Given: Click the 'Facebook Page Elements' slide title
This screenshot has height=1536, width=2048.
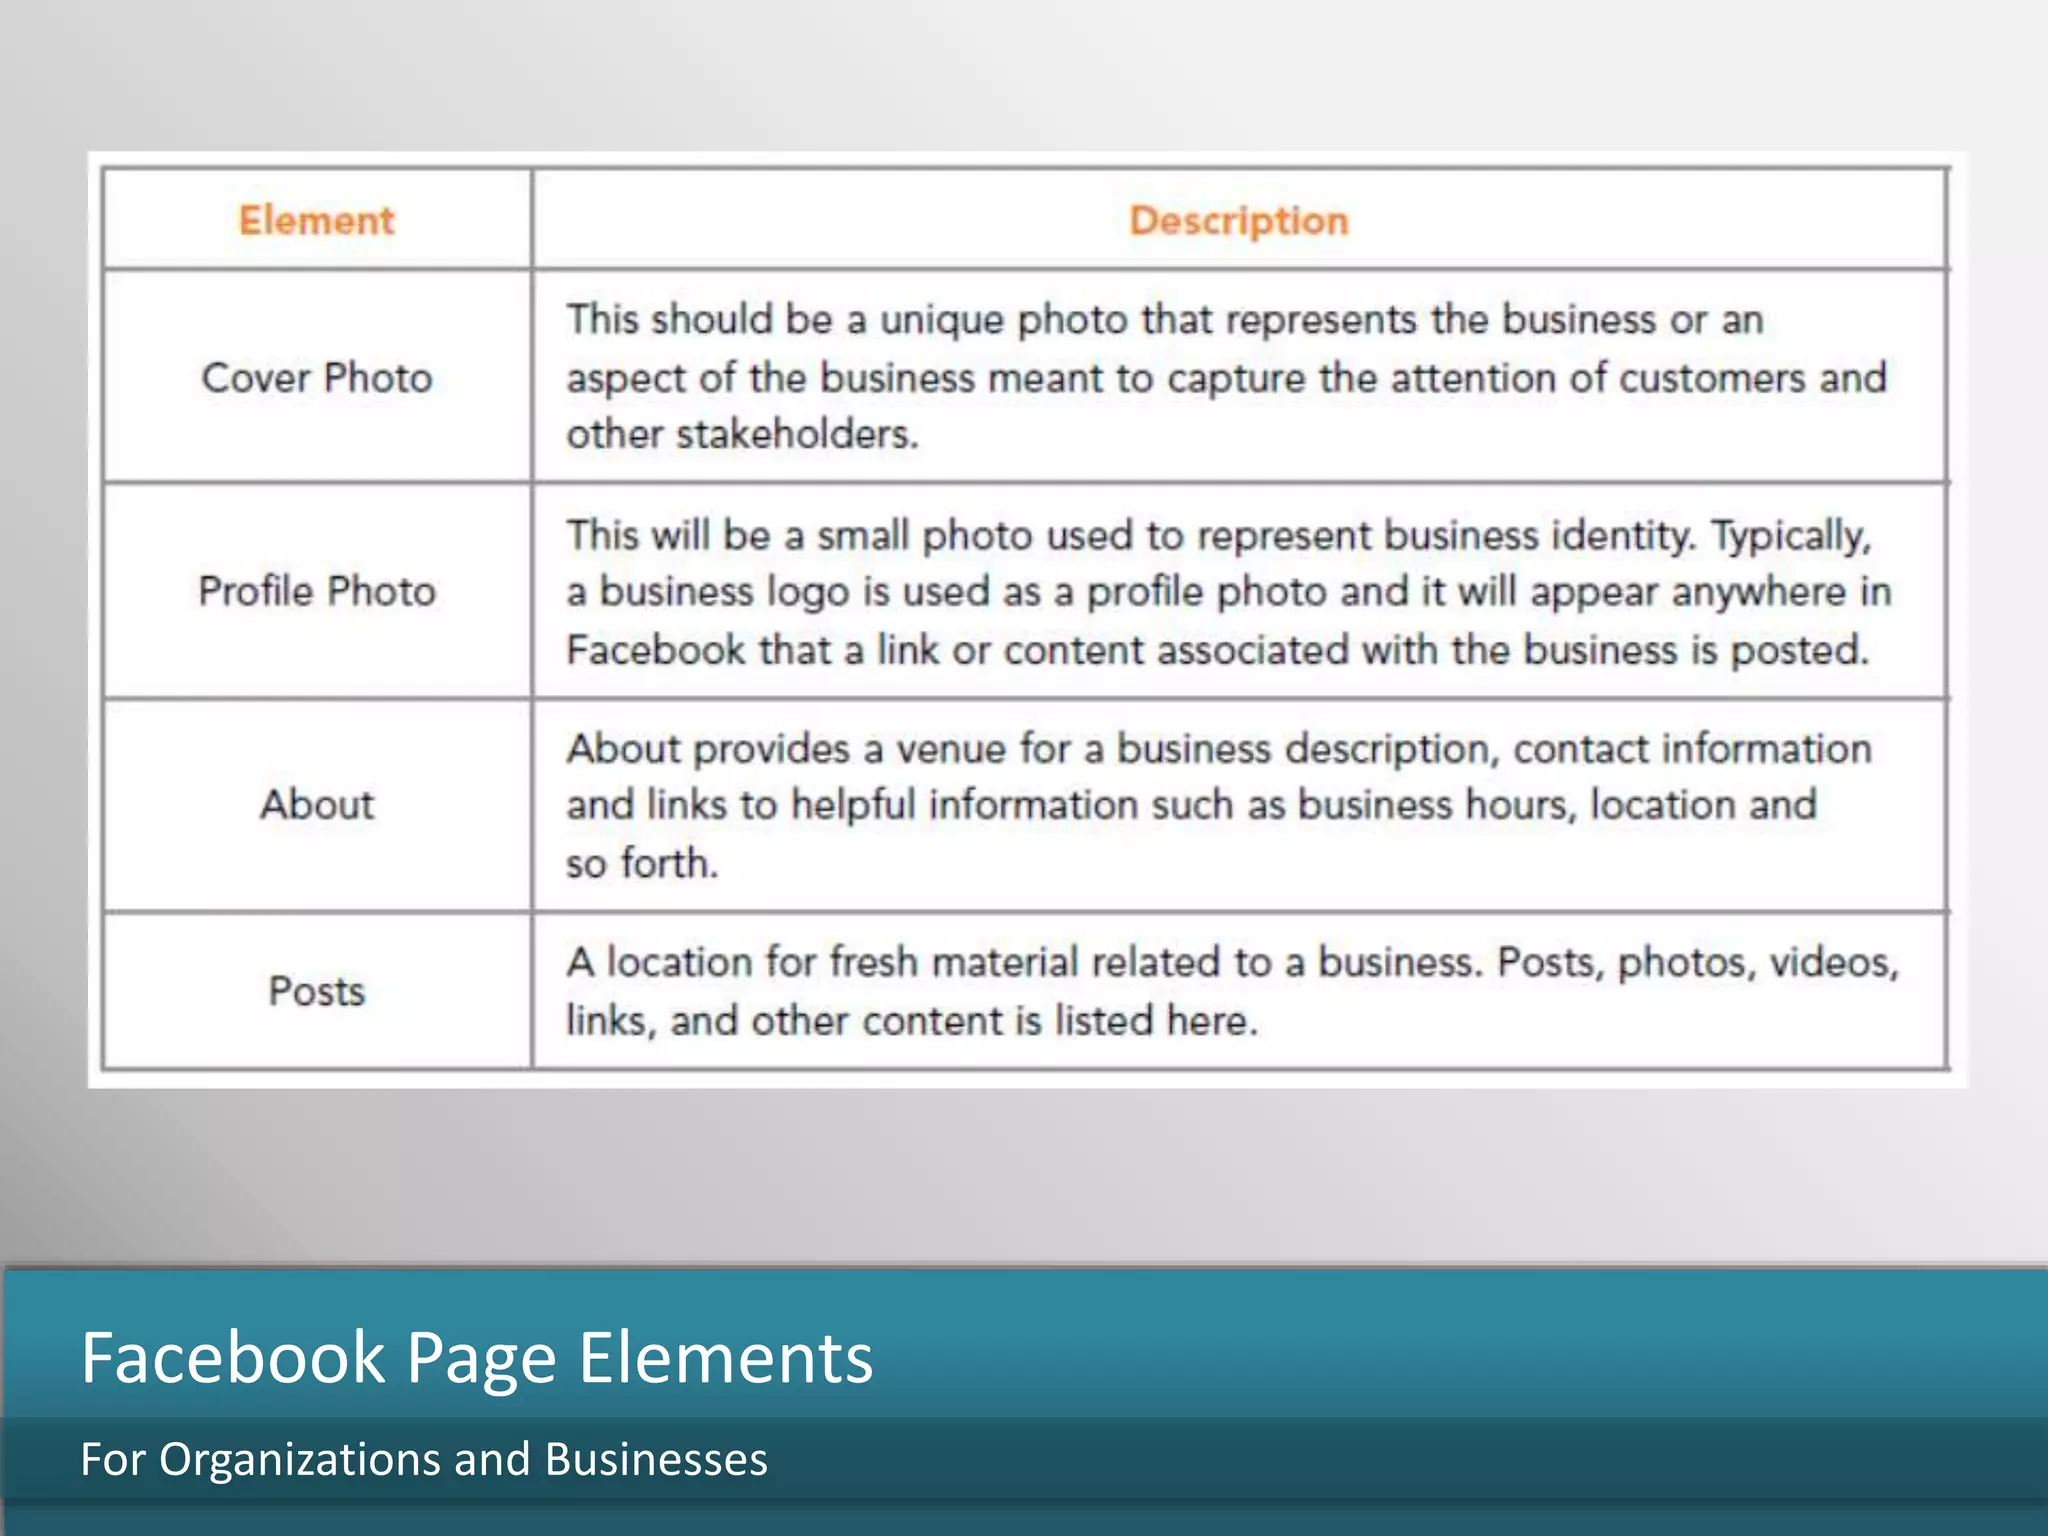Looking at the screenshot, I should [477, 1358].
